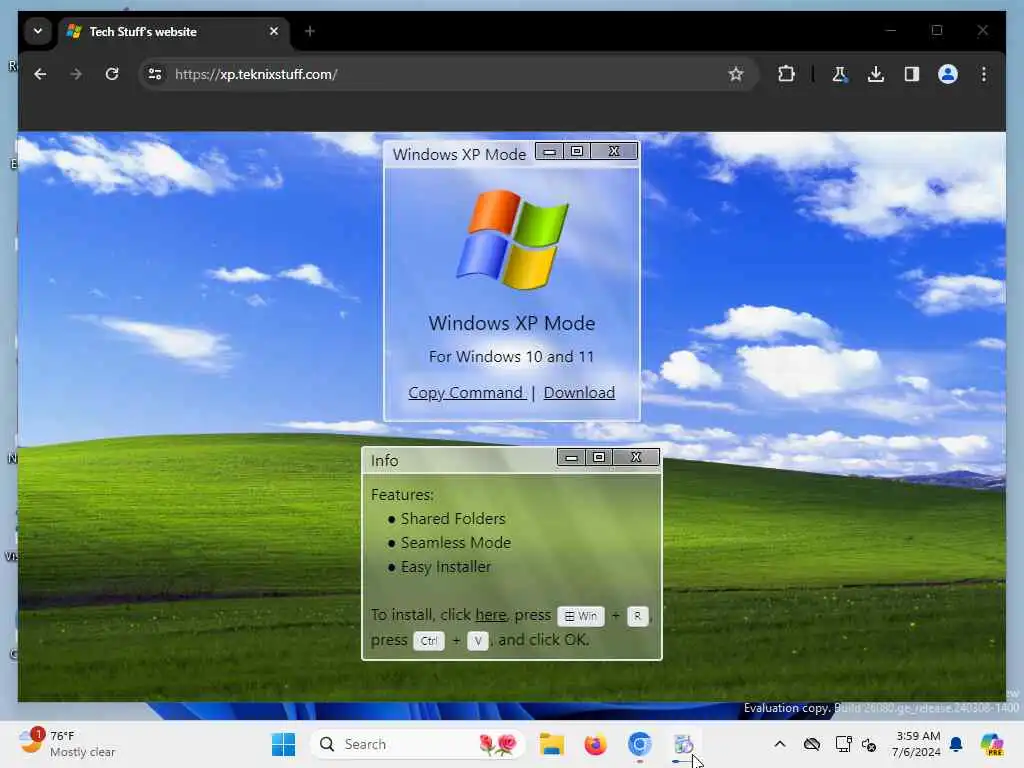Screen dimensions: 1024x768
Task: Click the taskbar Search box
Action: [417, 744]
